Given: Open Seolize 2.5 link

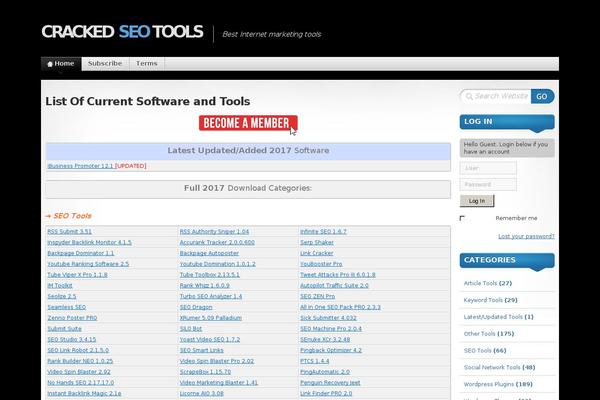Looking at the screenshot, I should coord(62,296).
